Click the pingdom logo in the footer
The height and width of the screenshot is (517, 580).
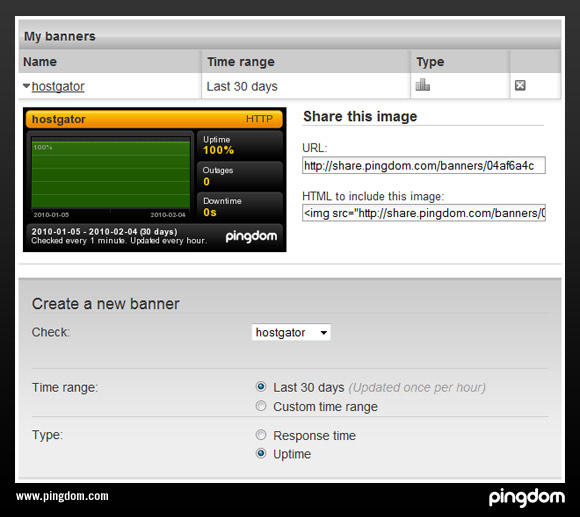(x=527, y=497)
